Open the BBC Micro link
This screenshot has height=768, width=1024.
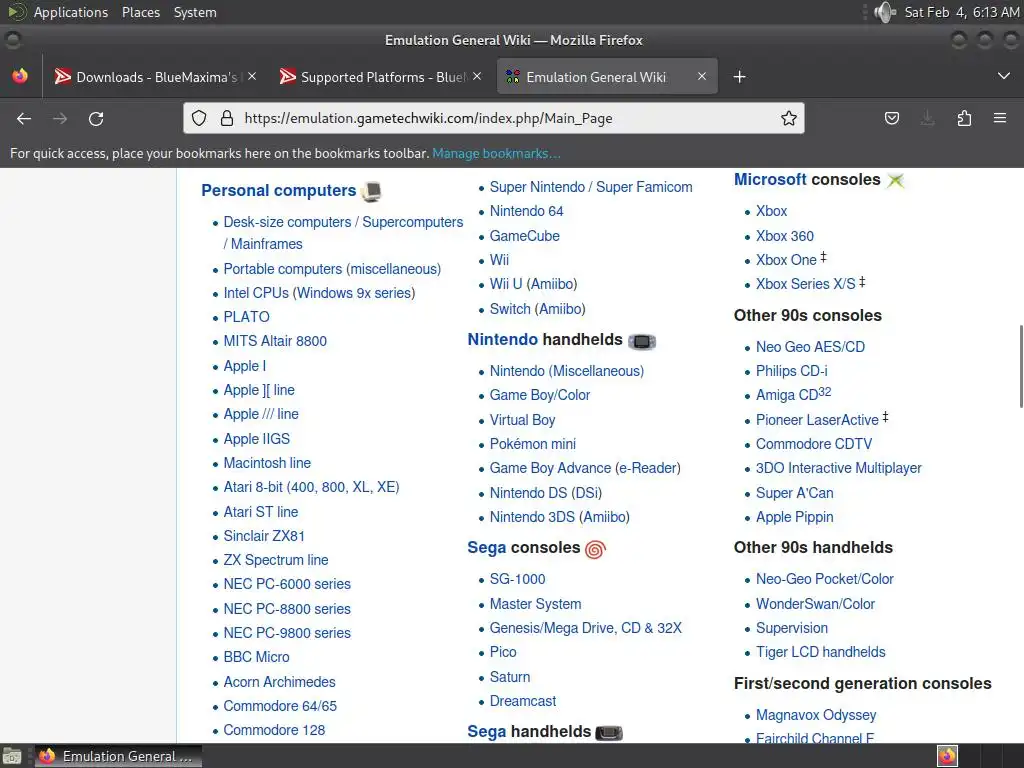pyautogui.click(x=256, y=657)
